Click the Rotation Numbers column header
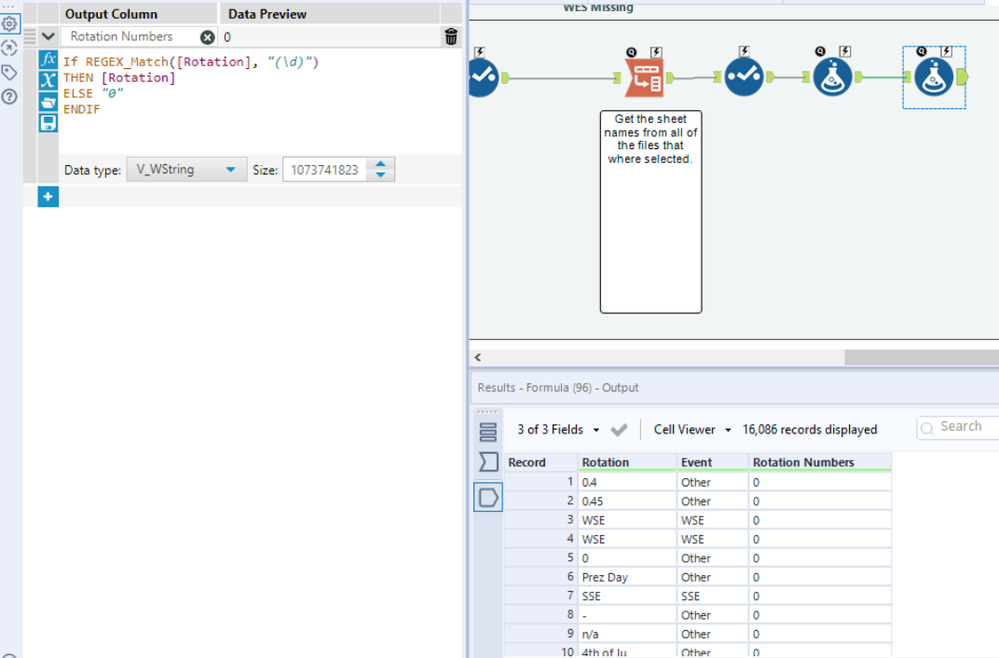The height and width of the screenshot is (658, 999). point(820,462)
